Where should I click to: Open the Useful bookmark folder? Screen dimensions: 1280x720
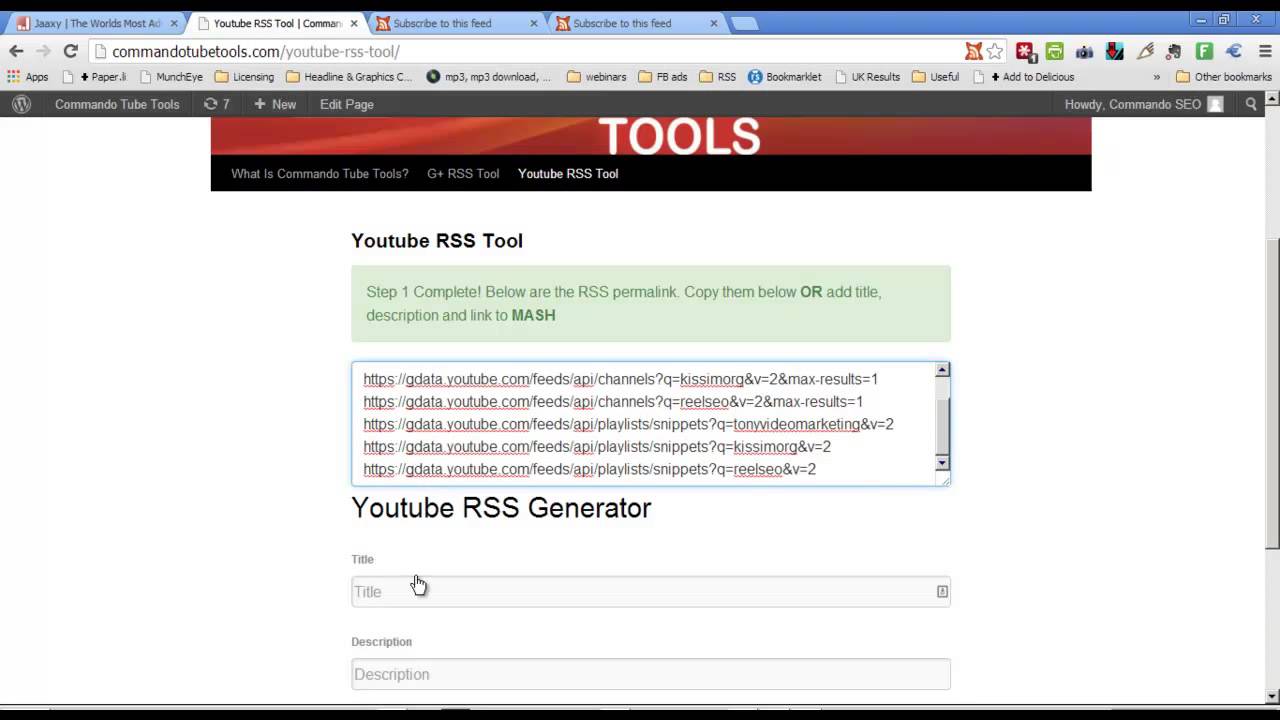tap(936, 76)
